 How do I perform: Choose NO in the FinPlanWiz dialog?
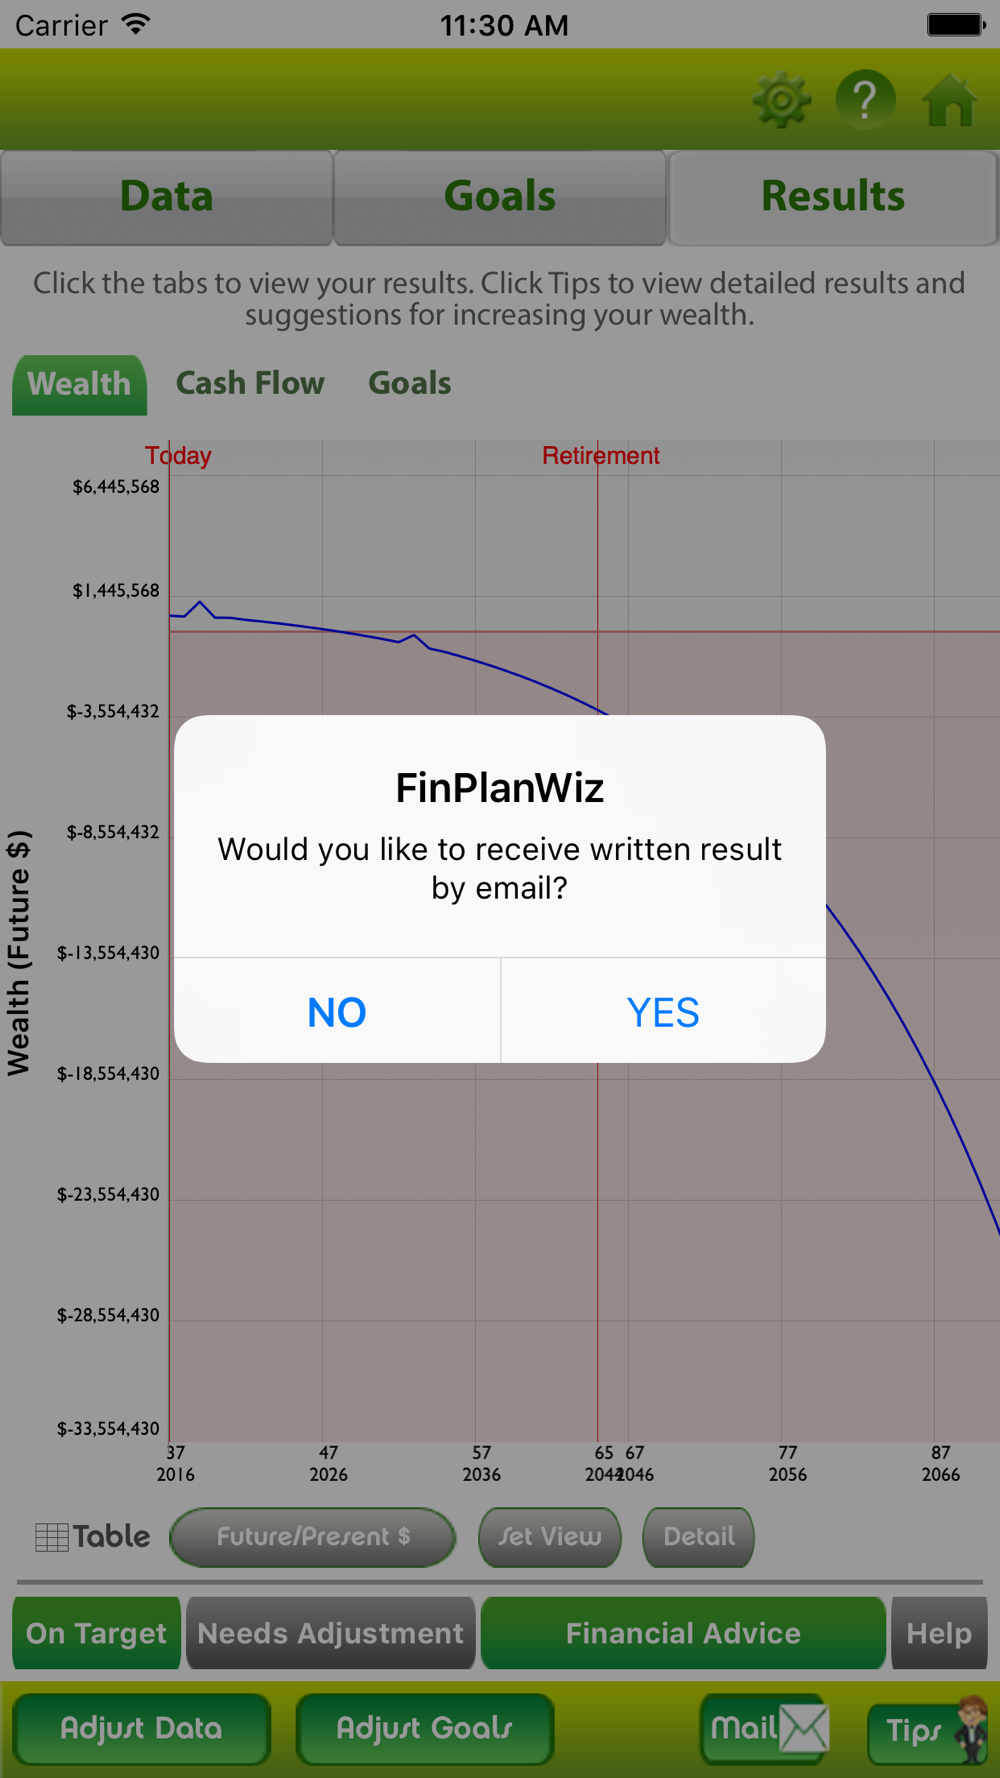click(x=337, y=1011)
